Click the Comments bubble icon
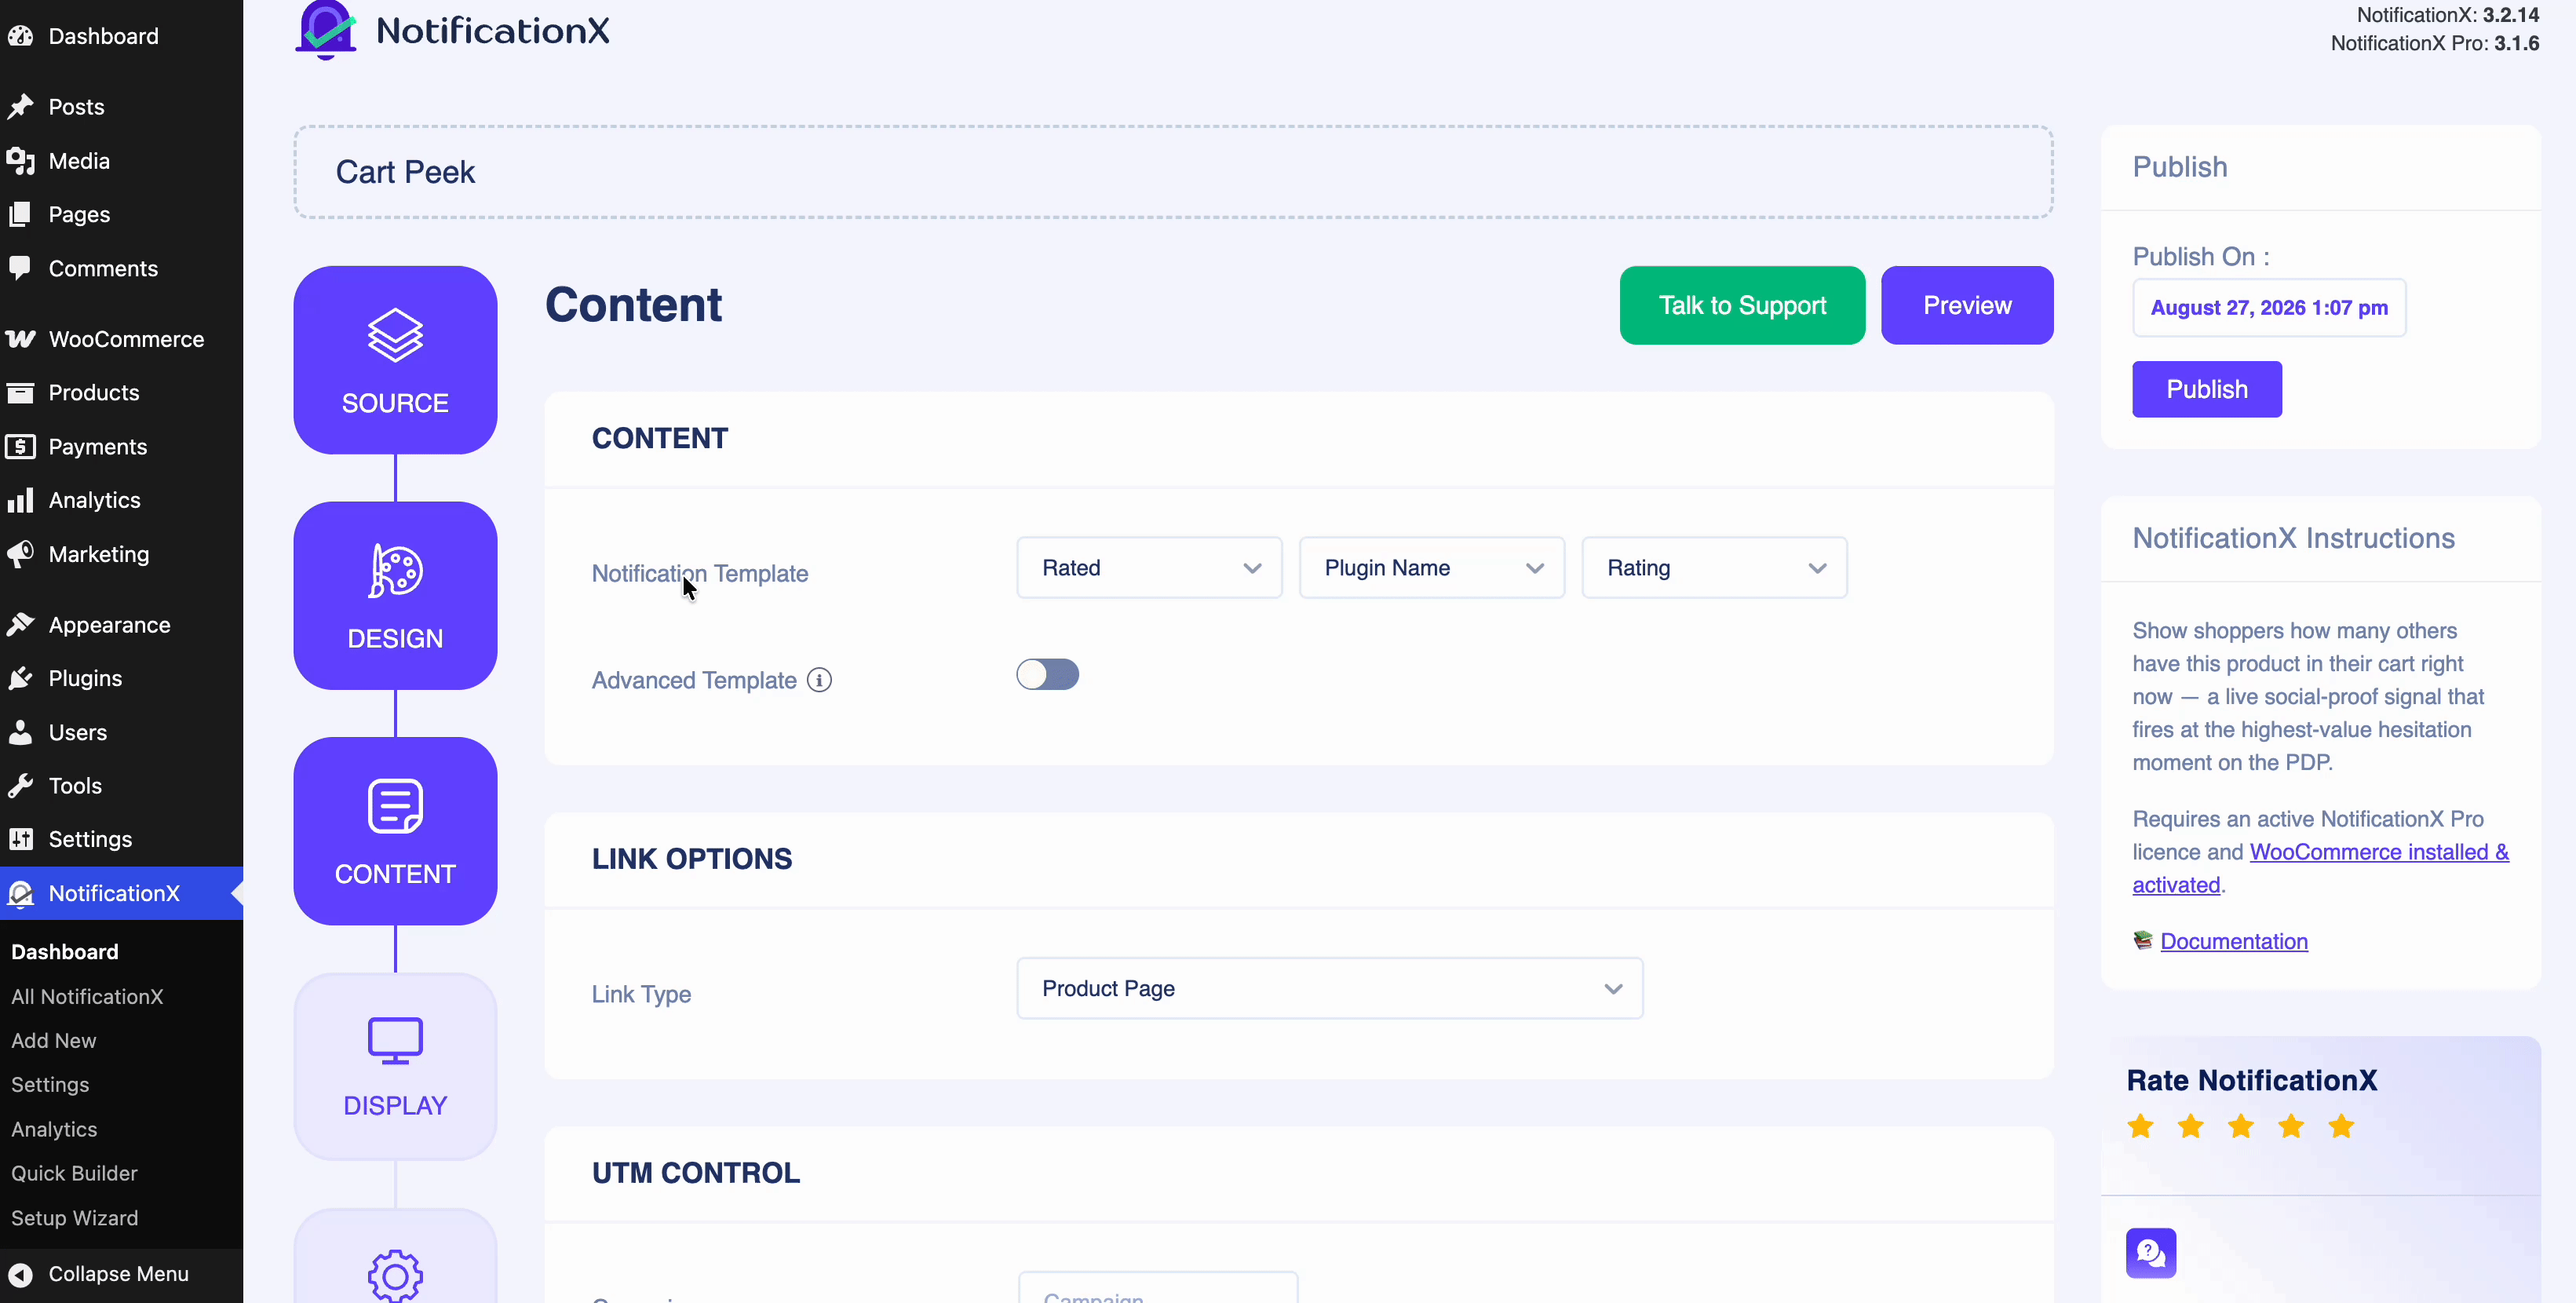2576x1303 pixels. tap(21, 267)
